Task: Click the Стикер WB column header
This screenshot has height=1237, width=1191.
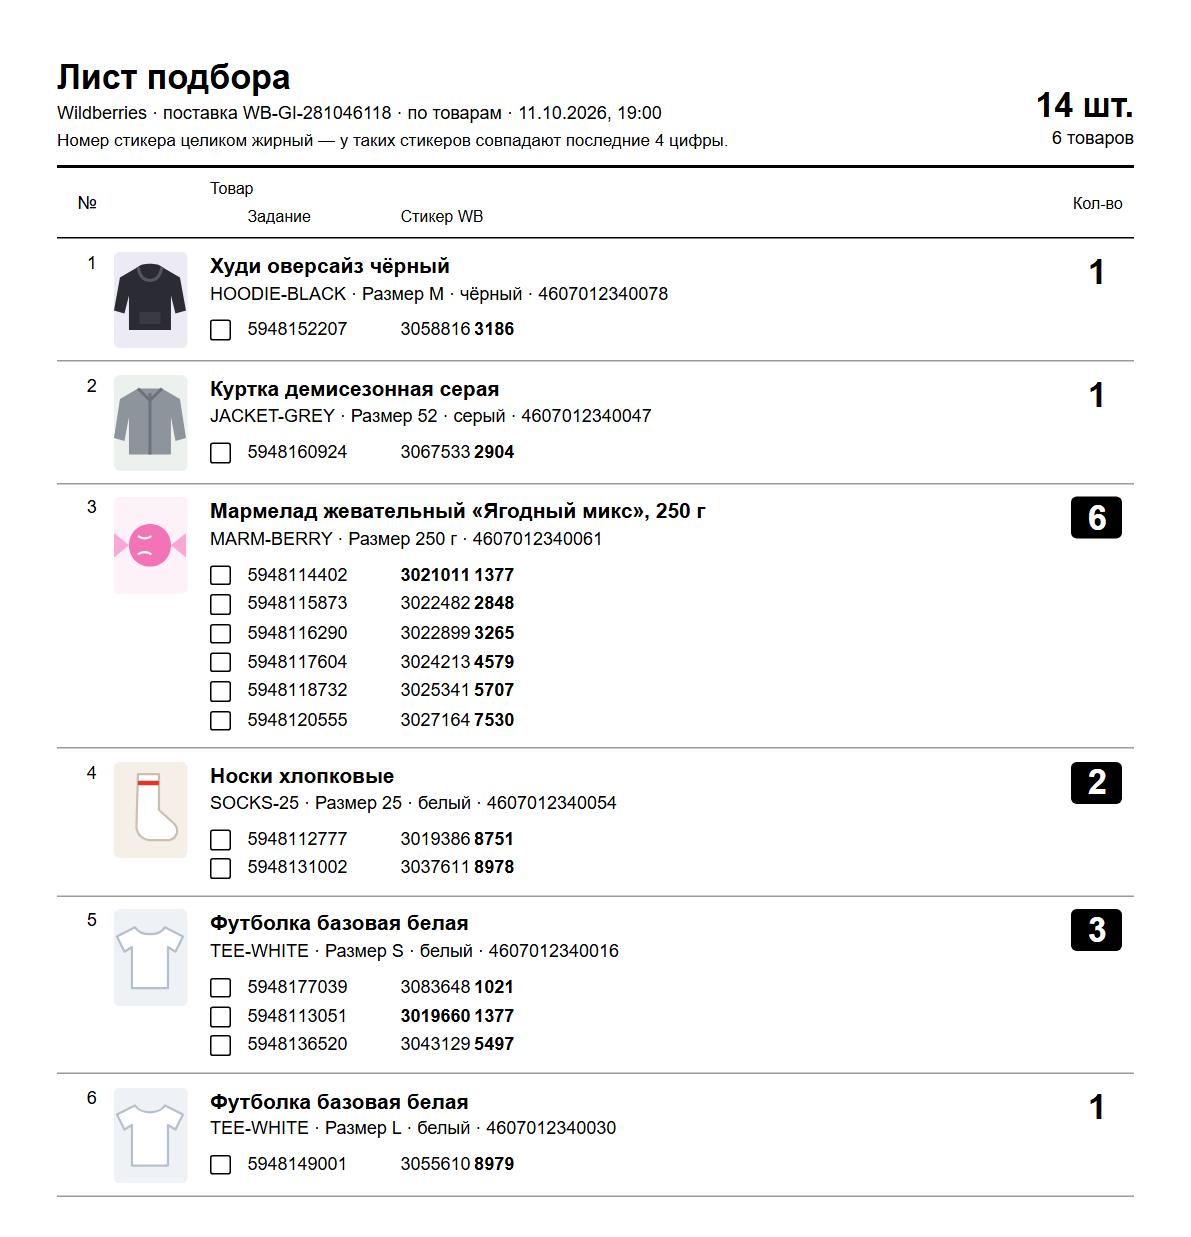Action: 442,216
